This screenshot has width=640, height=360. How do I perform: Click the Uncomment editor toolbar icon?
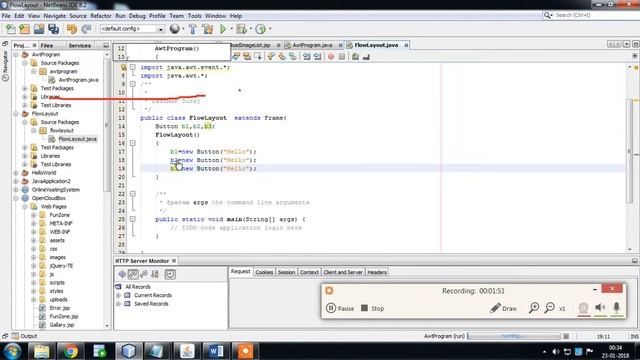point(366,57)
